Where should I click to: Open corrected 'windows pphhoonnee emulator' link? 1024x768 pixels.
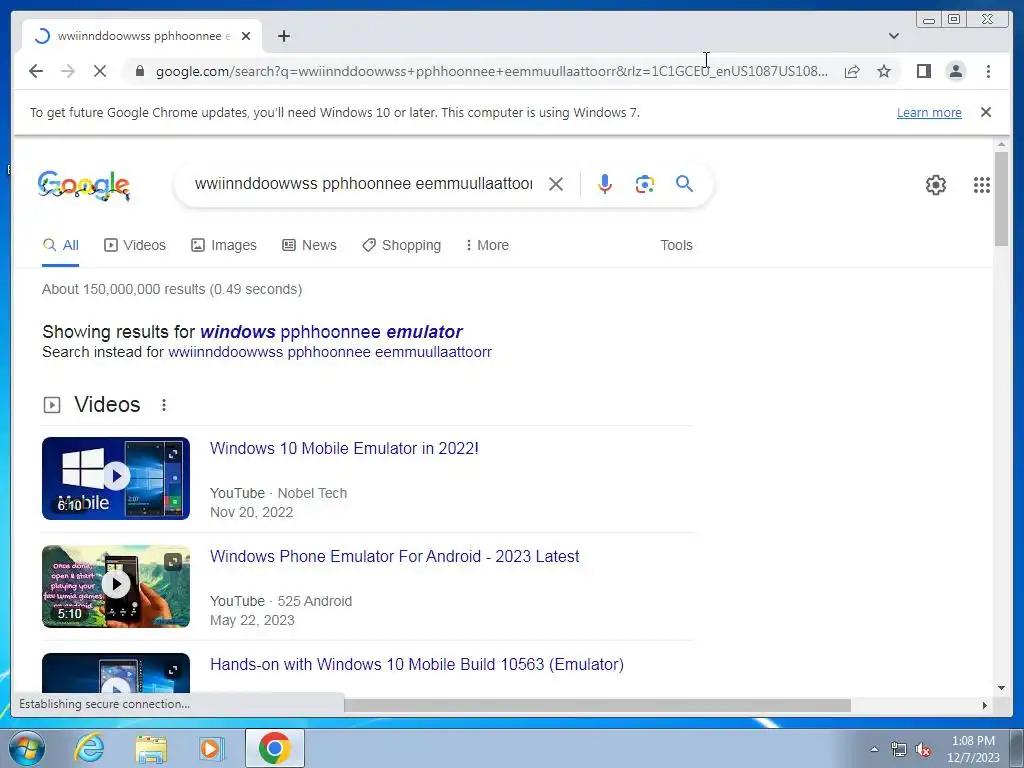click(331, 332)
